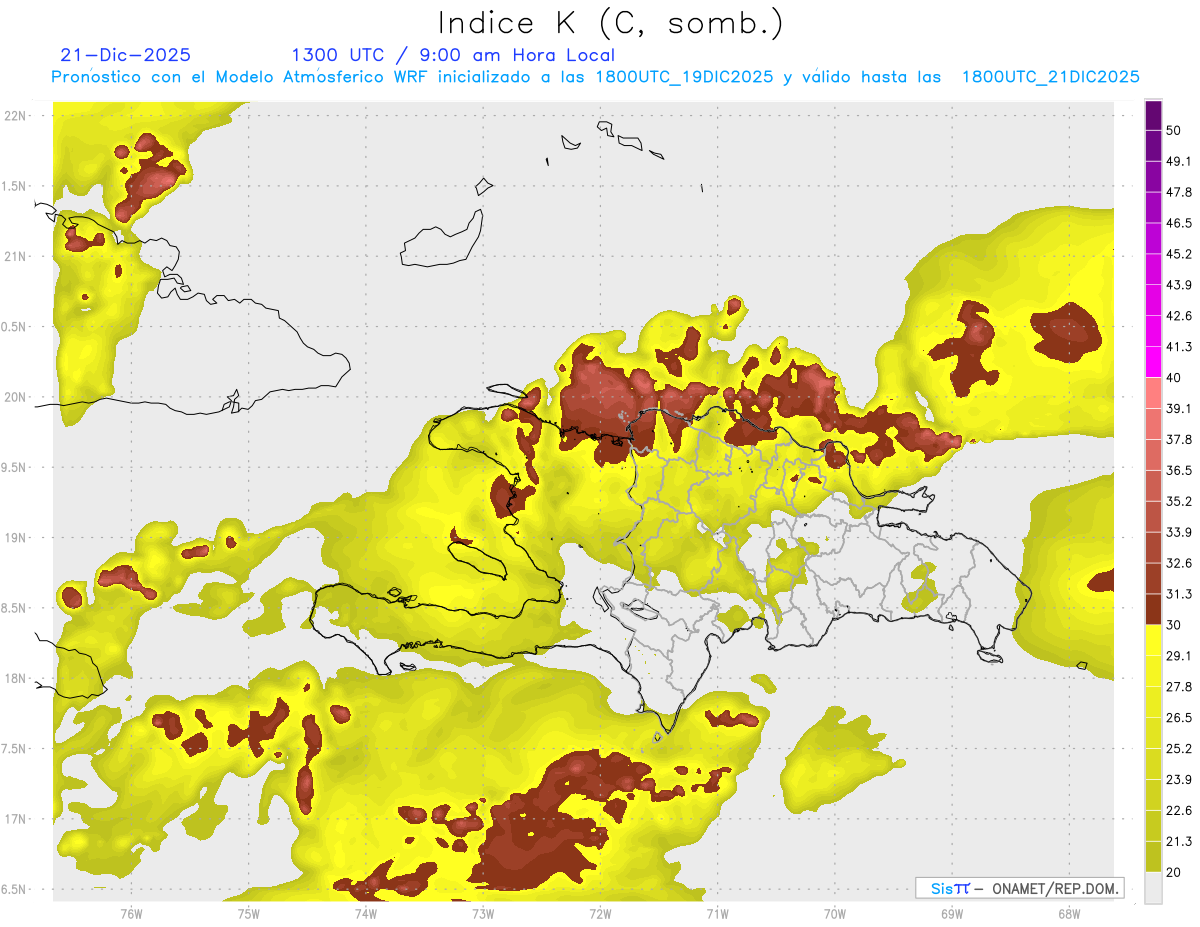Pick the salmon legend swatch between 39.1 and 40

[1154, 393]
